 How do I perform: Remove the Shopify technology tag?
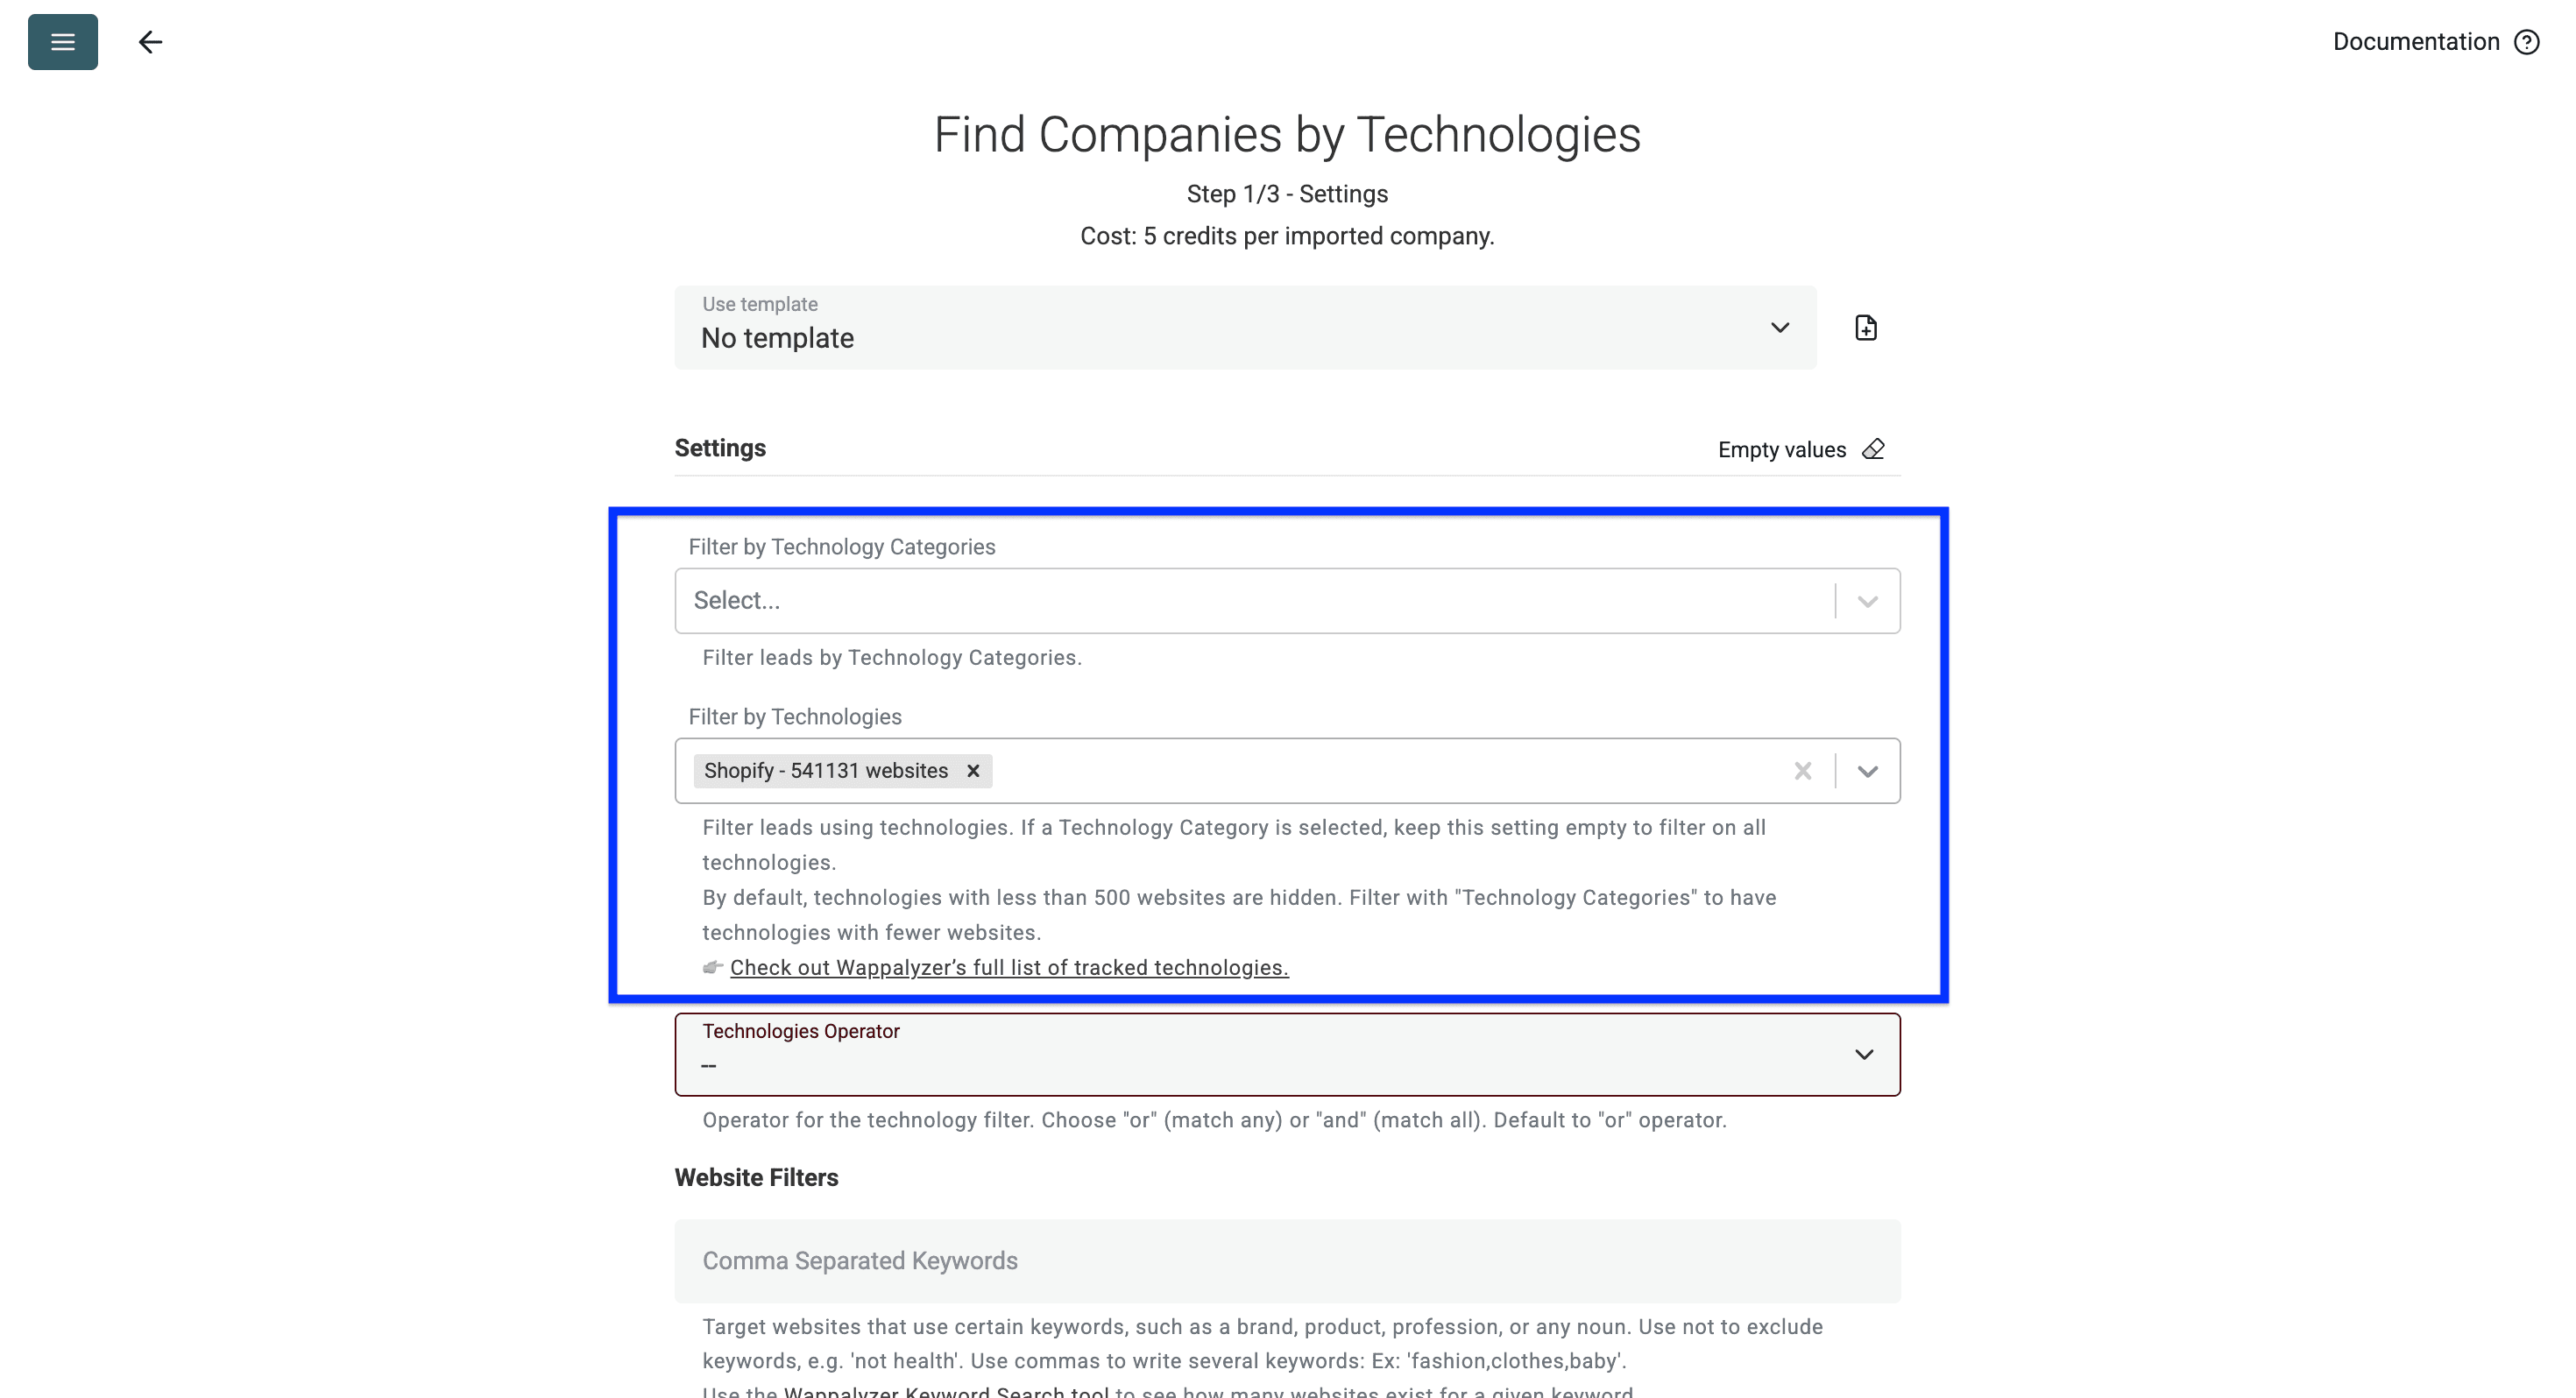tap(973, 770)
